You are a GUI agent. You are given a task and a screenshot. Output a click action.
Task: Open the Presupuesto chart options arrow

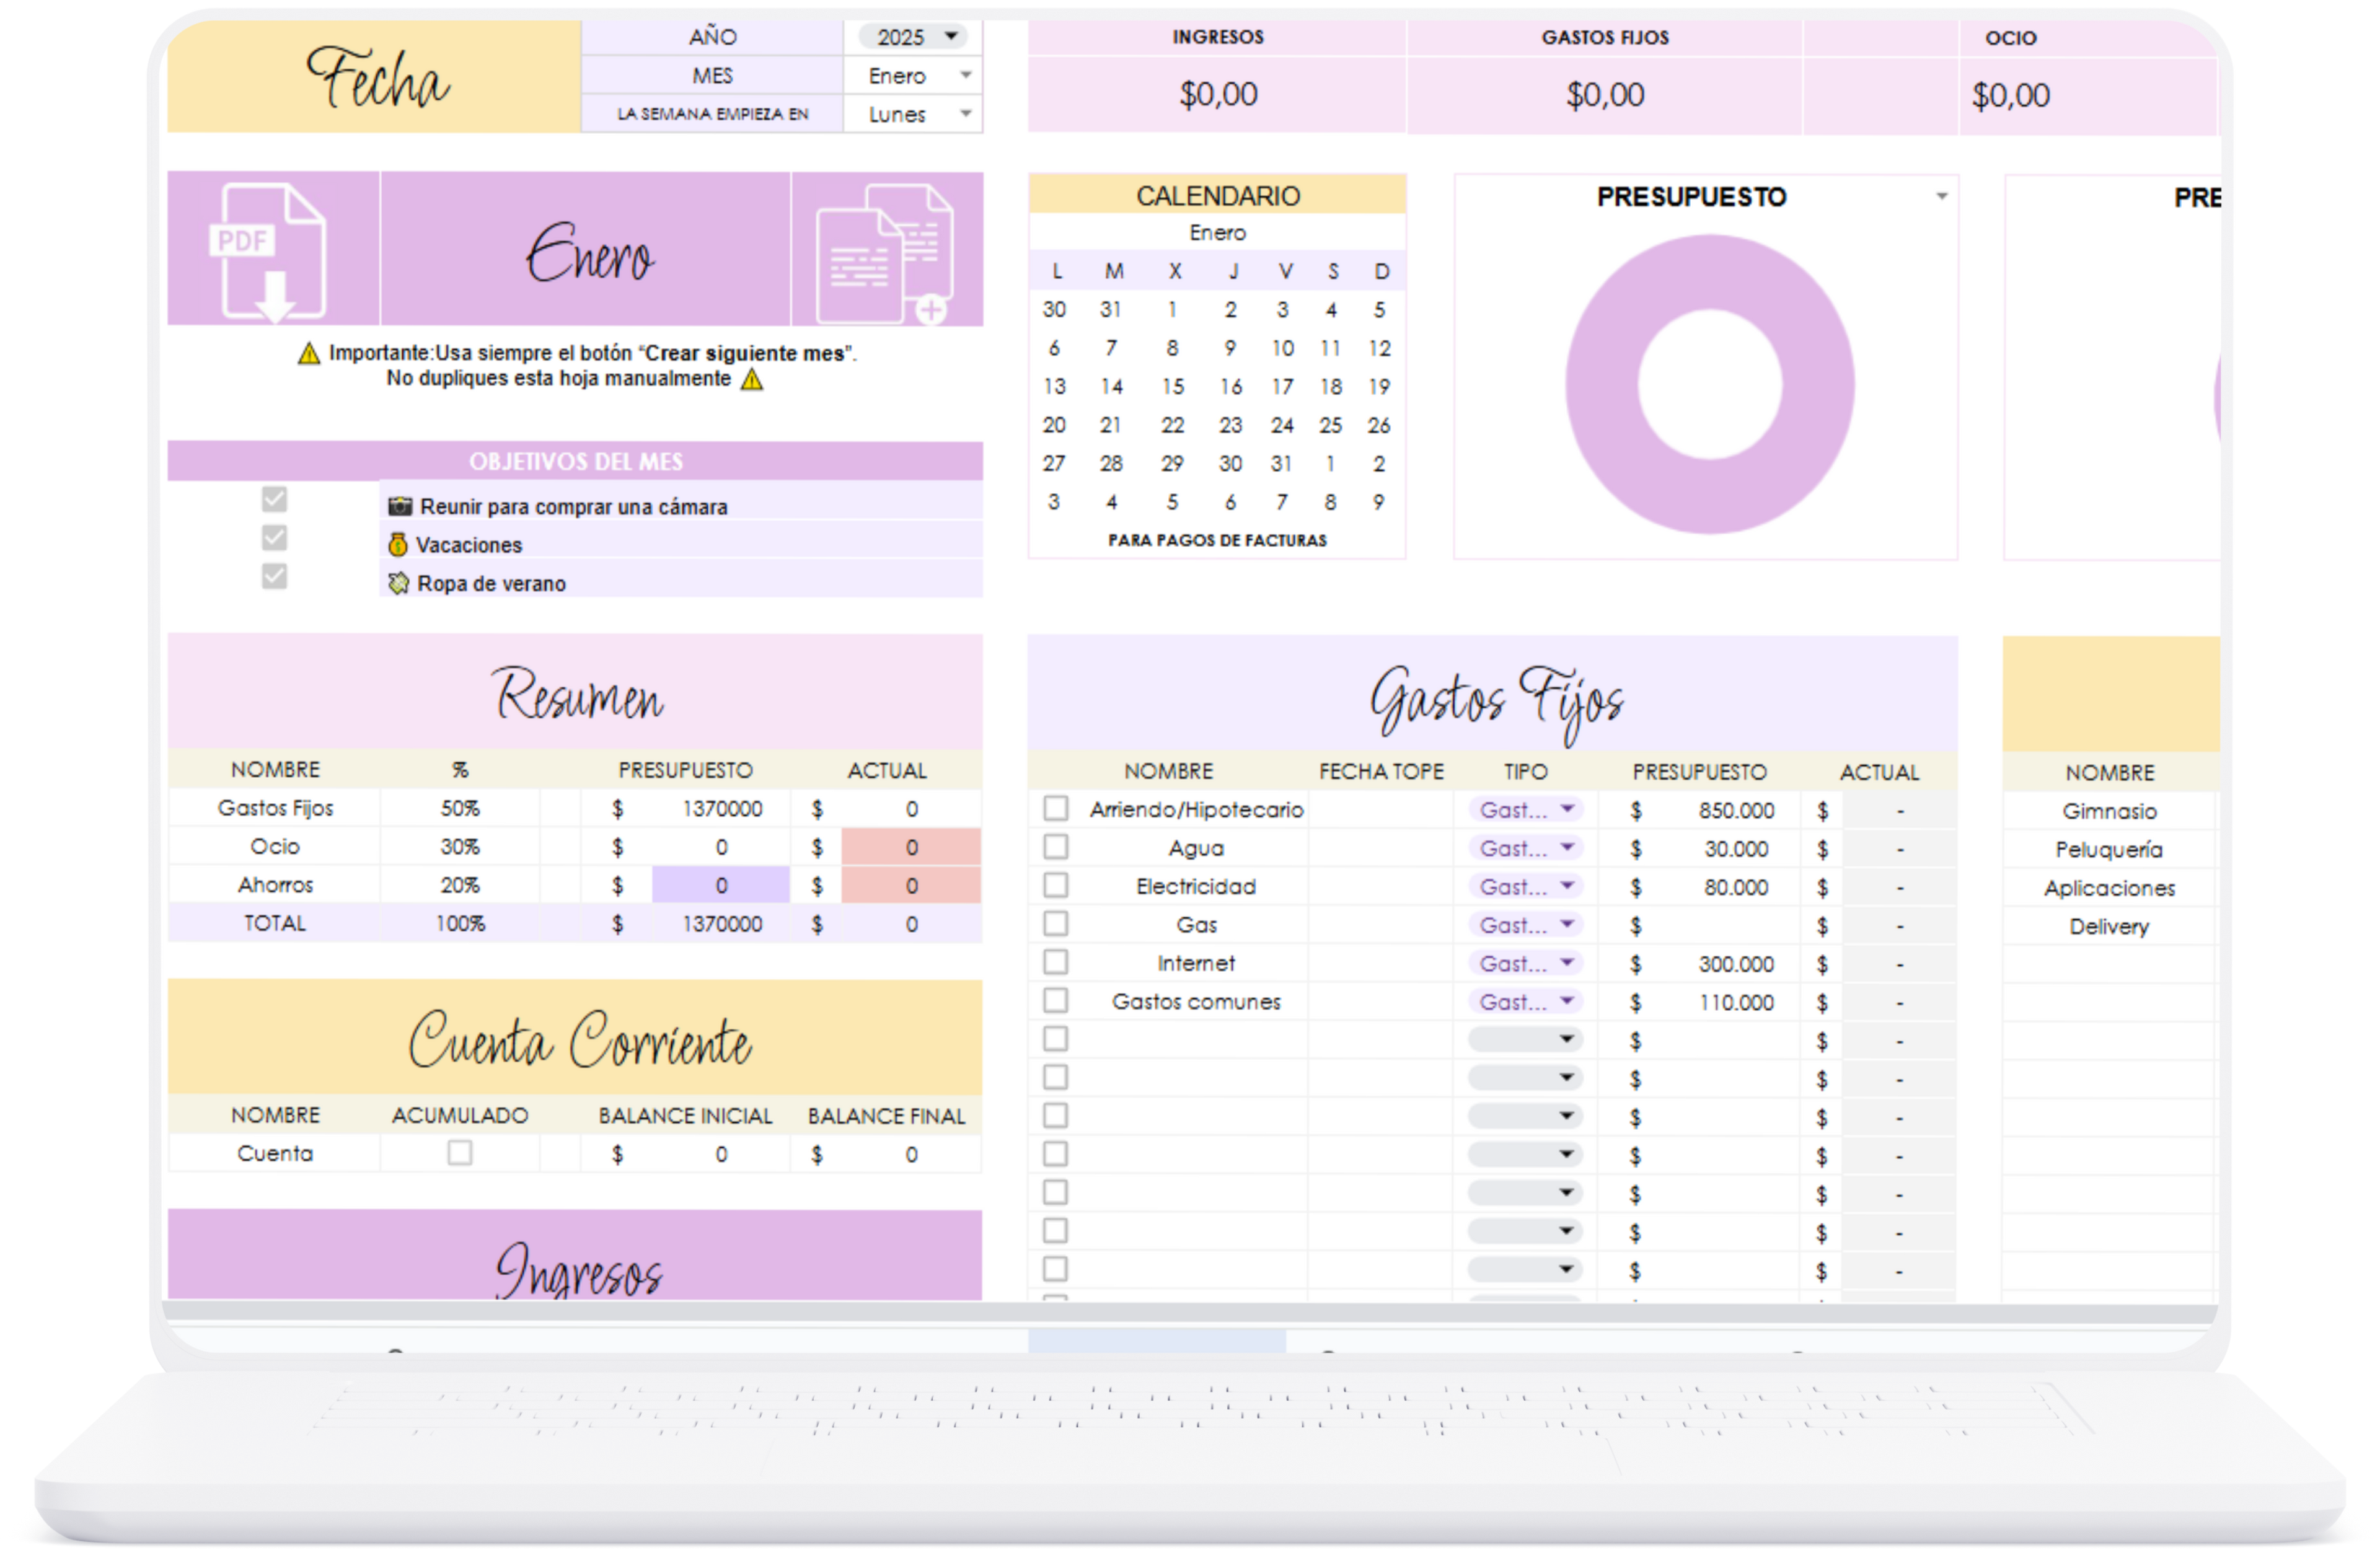tap(1941, 196)
